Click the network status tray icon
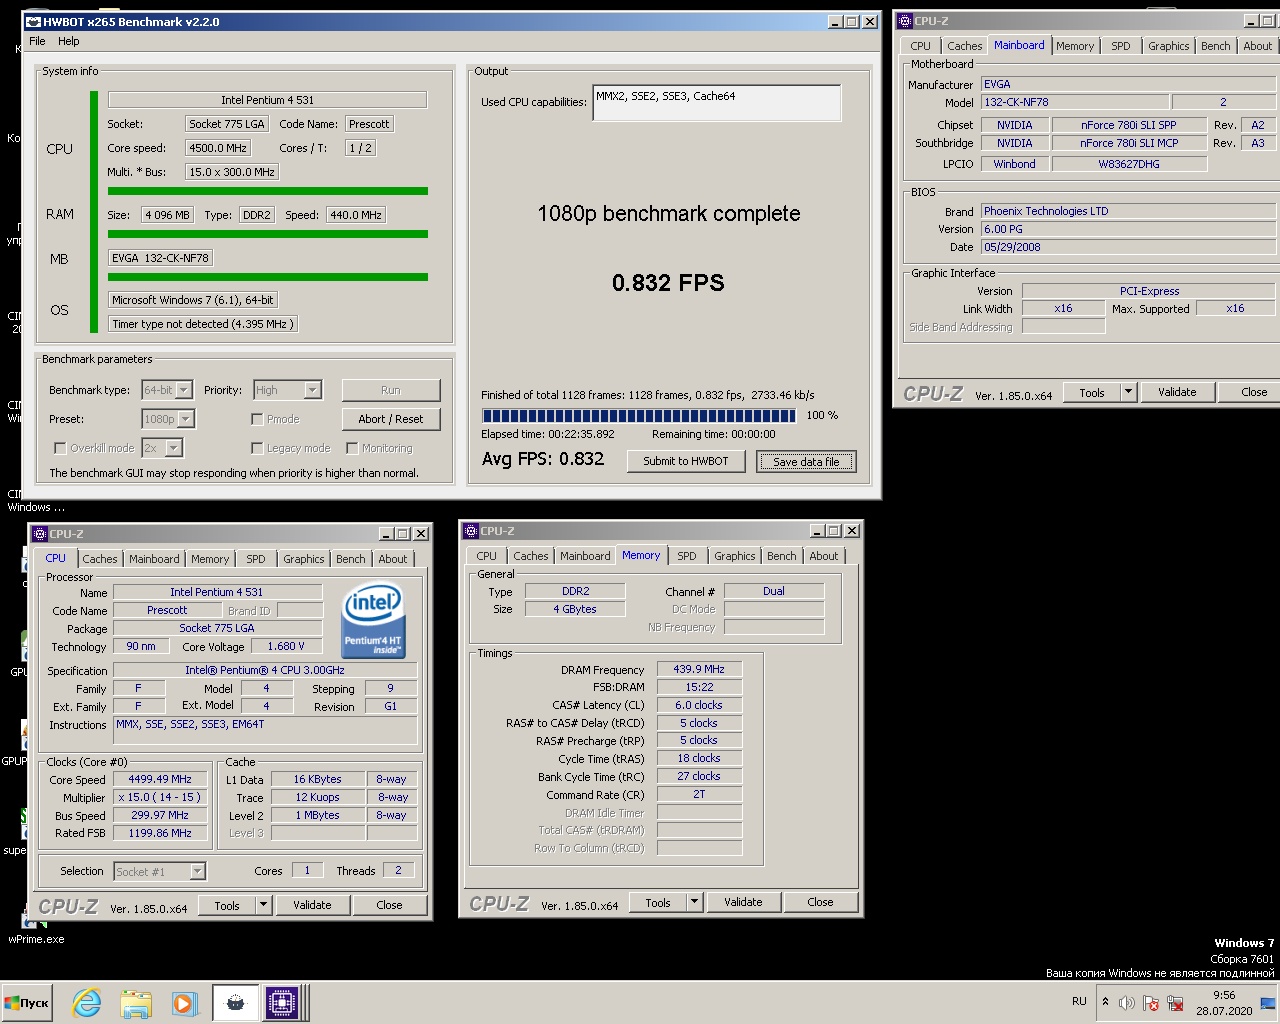This screenshot has height=1024, width=1280. click(1175, 1003)
